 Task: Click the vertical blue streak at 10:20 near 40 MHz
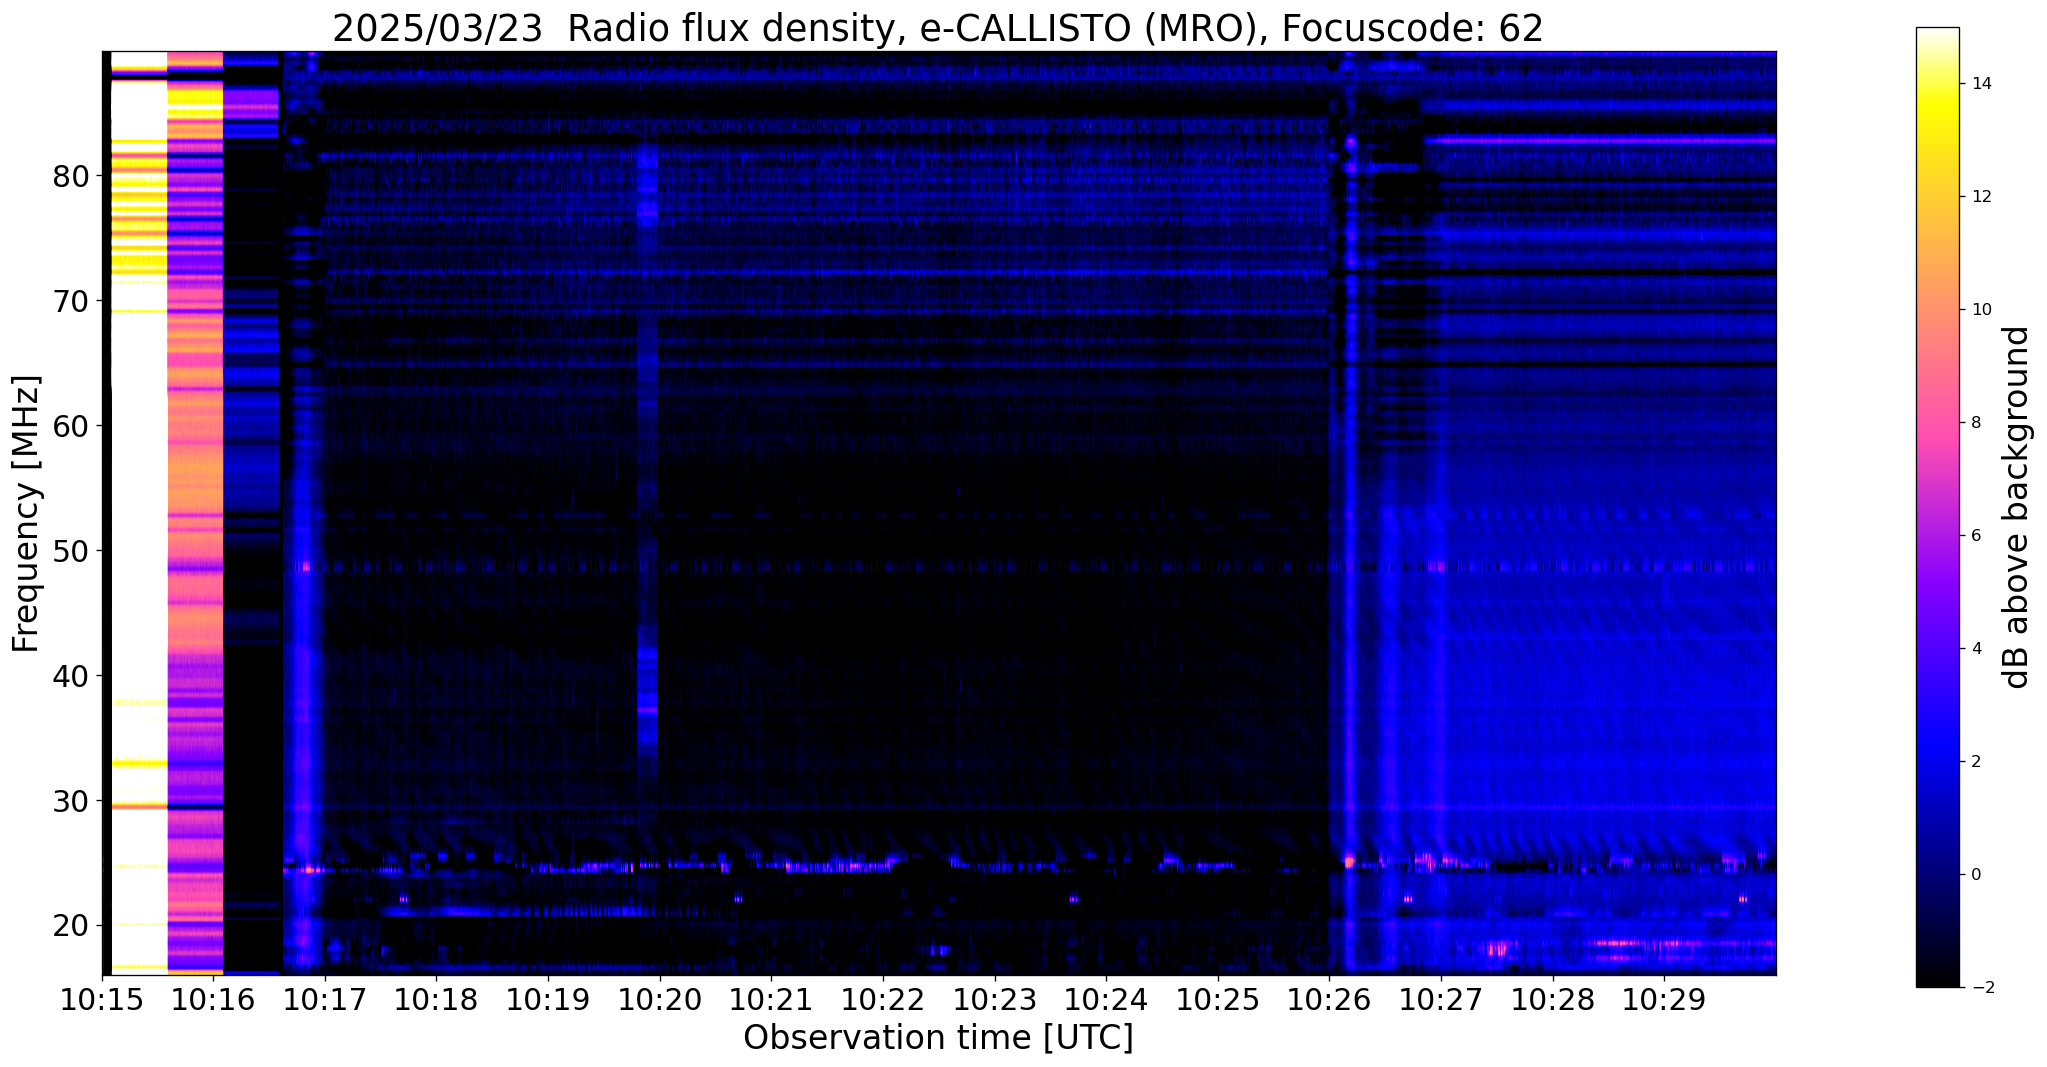648,690
